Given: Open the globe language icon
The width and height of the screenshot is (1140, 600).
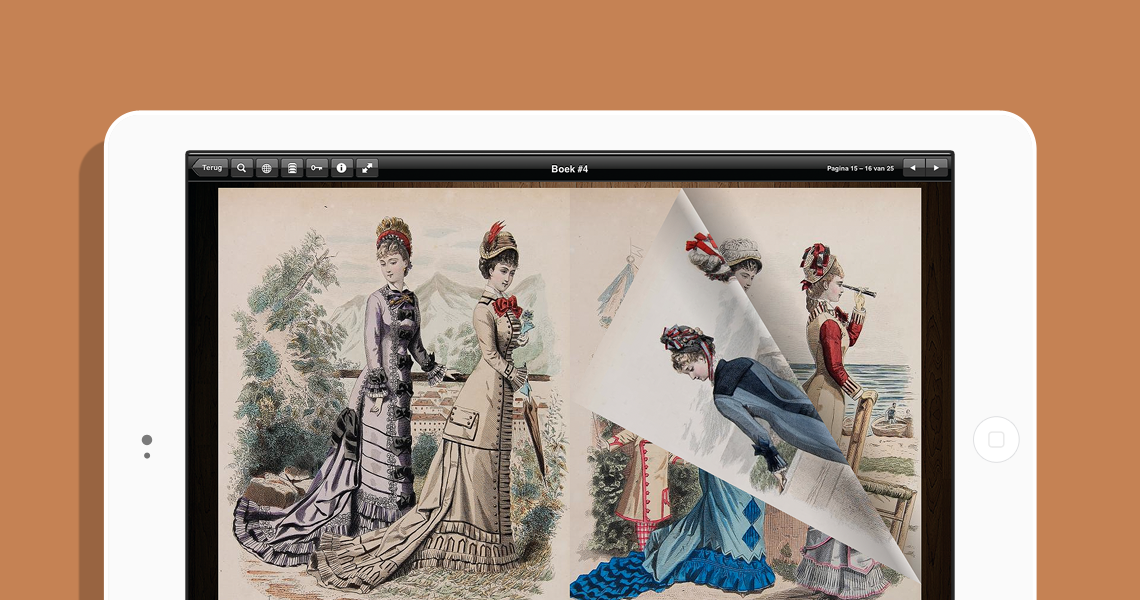Looking at the screenshot, I should click(x=267, y=168).
